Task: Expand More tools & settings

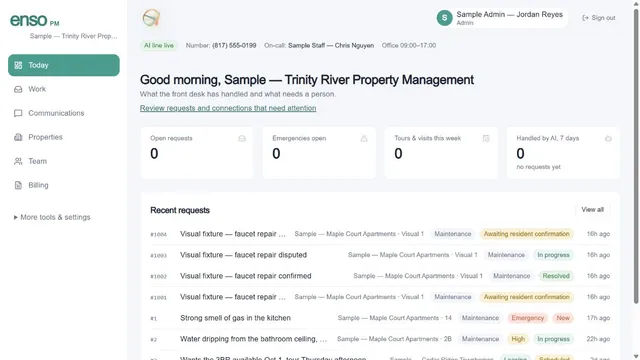Action: (52, 217)
